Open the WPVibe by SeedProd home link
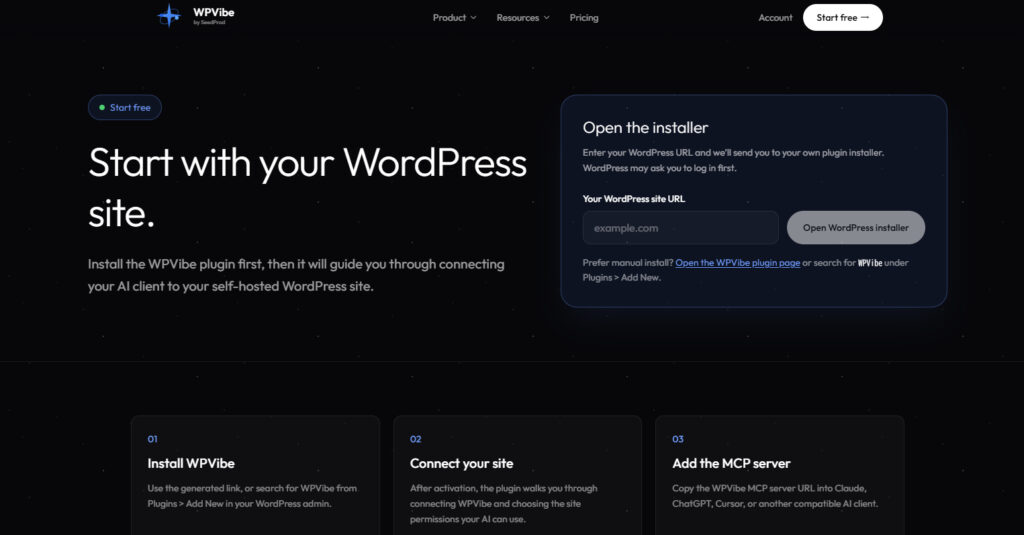This screenshot has width=1024, height=535. [196, 15]
